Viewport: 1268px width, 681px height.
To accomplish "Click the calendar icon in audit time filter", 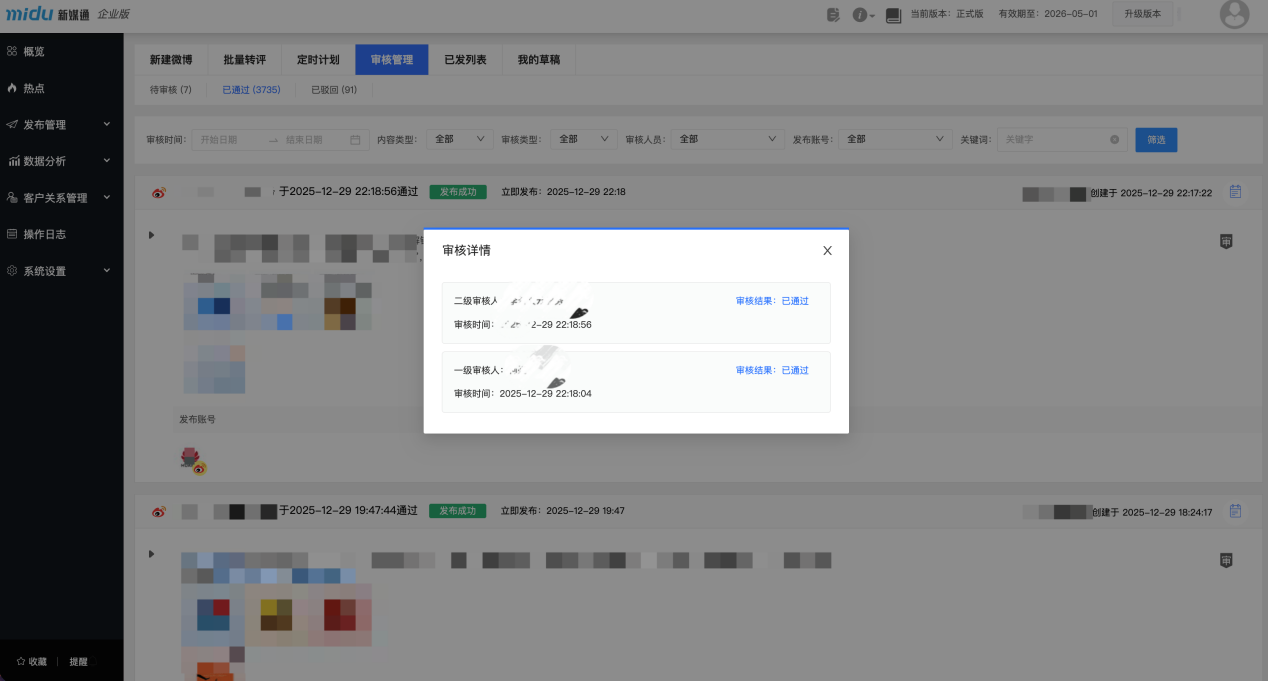I will 355,140.
